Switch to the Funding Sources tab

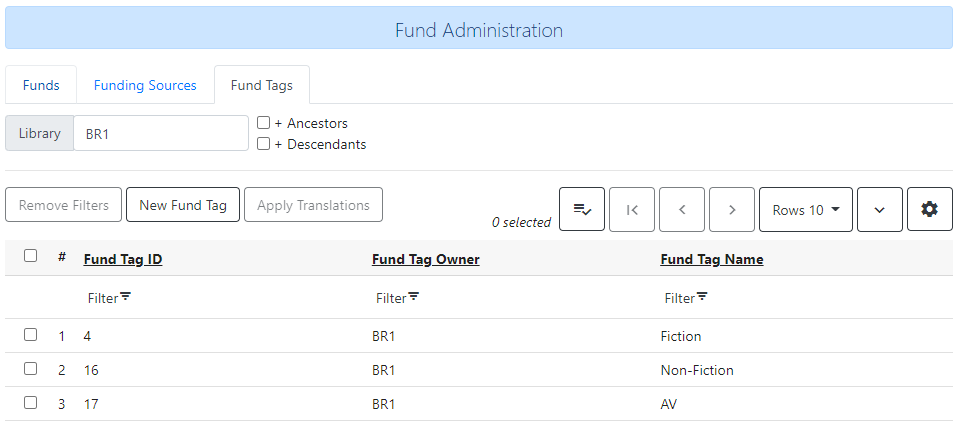tap(145, 85)
